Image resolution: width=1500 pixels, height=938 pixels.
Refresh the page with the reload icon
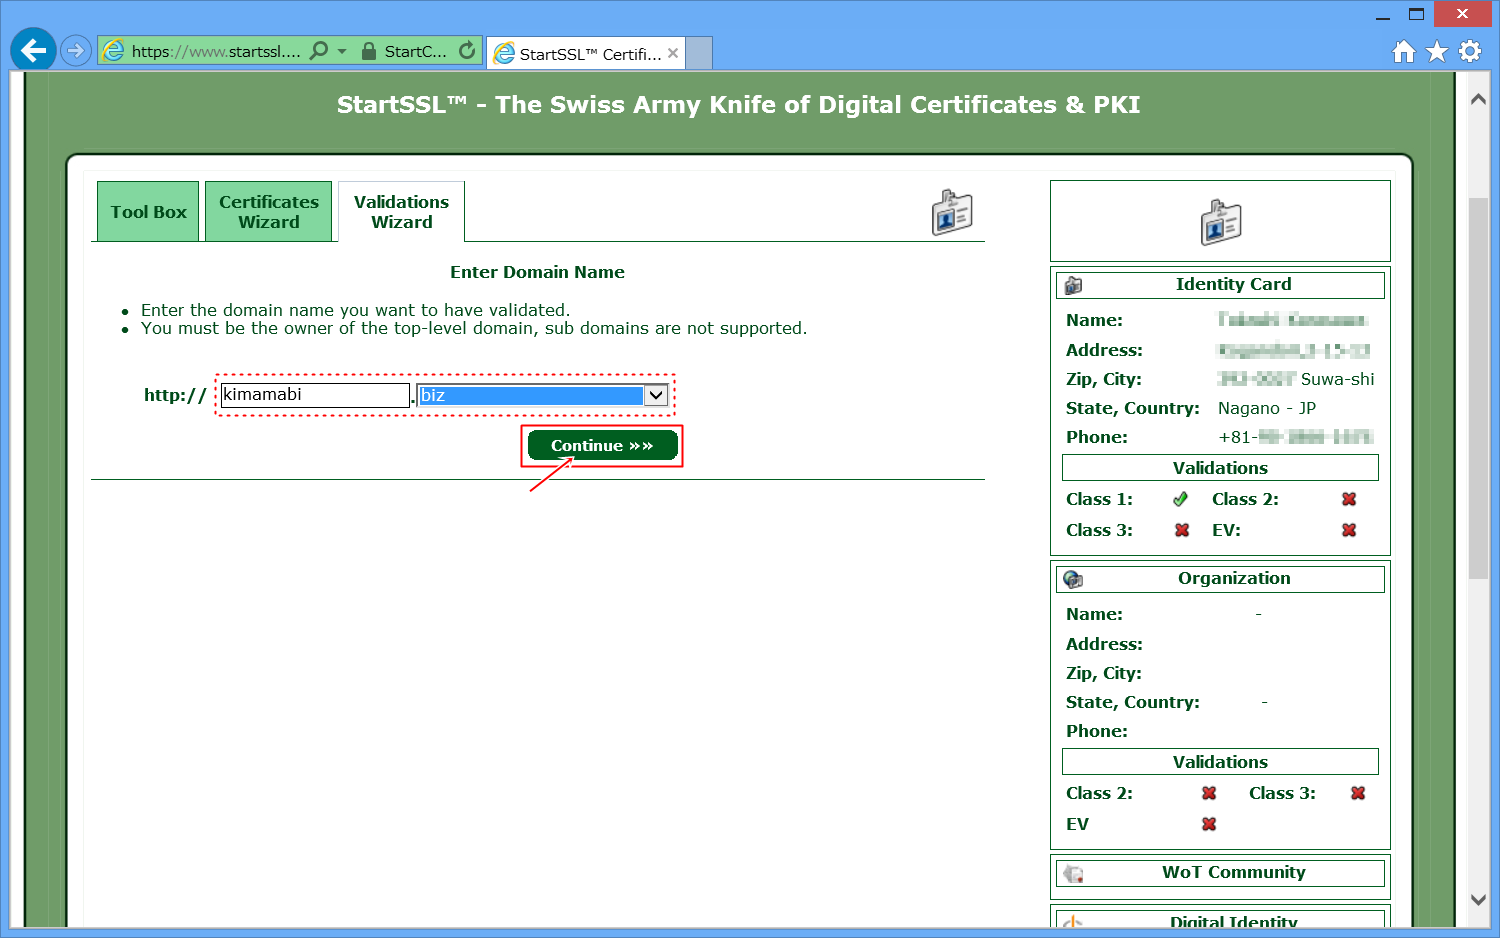coord(467,50)
